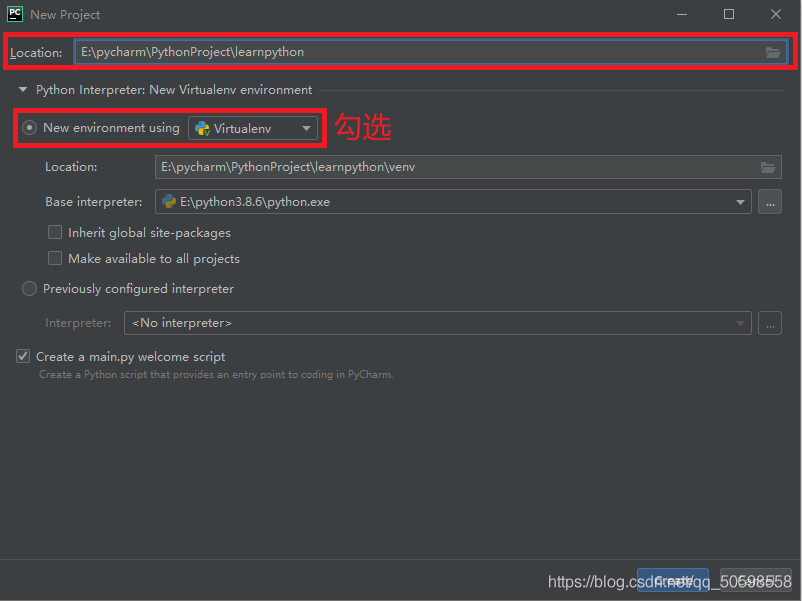Screen dimensions: 802x601
Task: Click python icon beside E:\python3.8.6\python.exe
Action: [169, 202]
